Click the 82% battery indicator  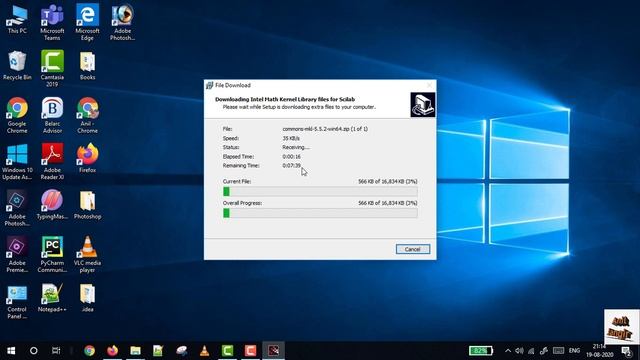pos(480,351)
